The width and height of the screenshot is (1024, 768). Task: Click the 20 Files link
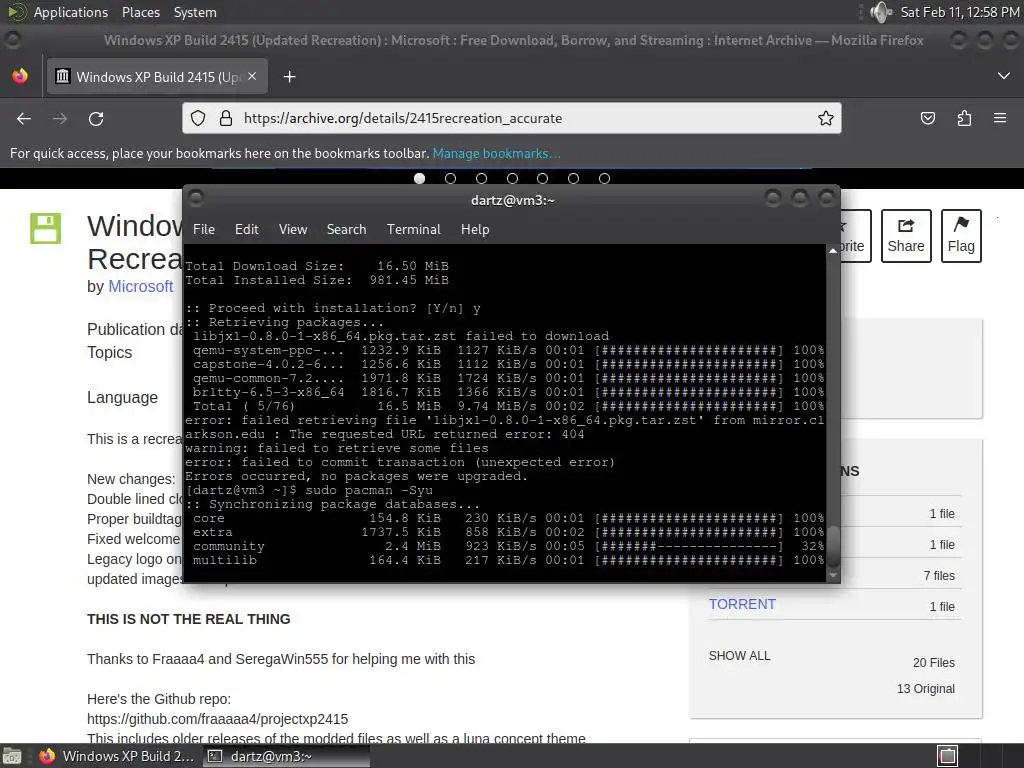pyautogui.click(x=934, y=662)
